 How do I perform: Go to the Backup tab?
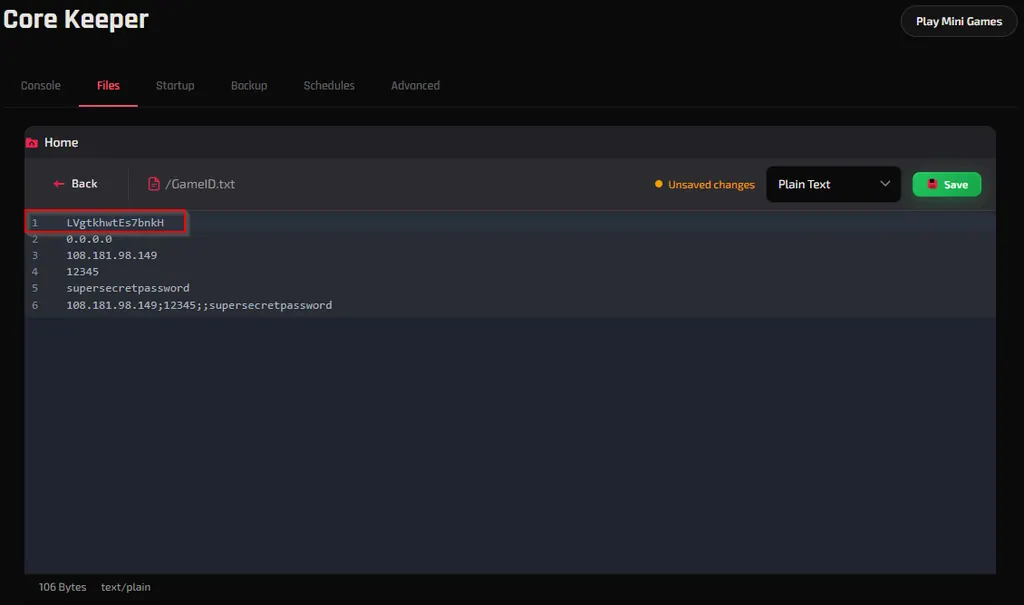point(249,86)
